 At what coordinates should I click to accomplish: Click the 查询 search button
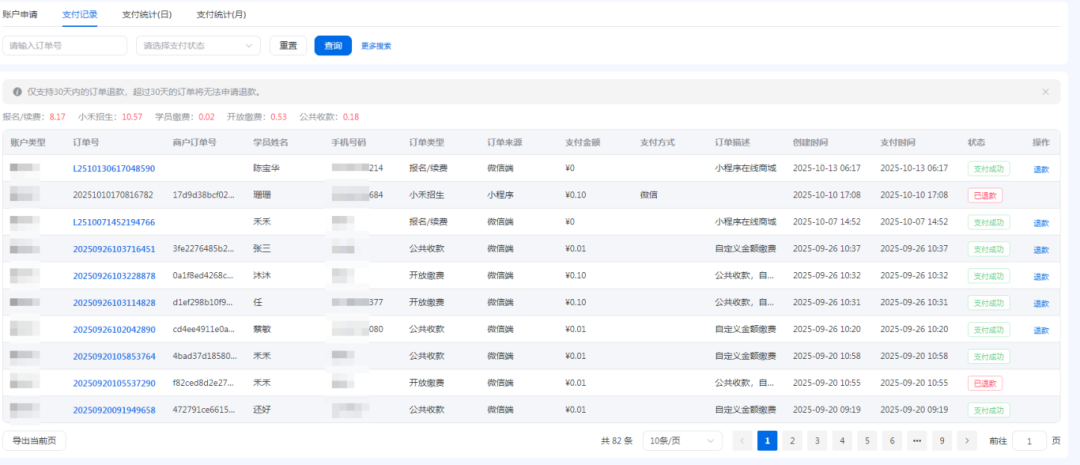333,46
